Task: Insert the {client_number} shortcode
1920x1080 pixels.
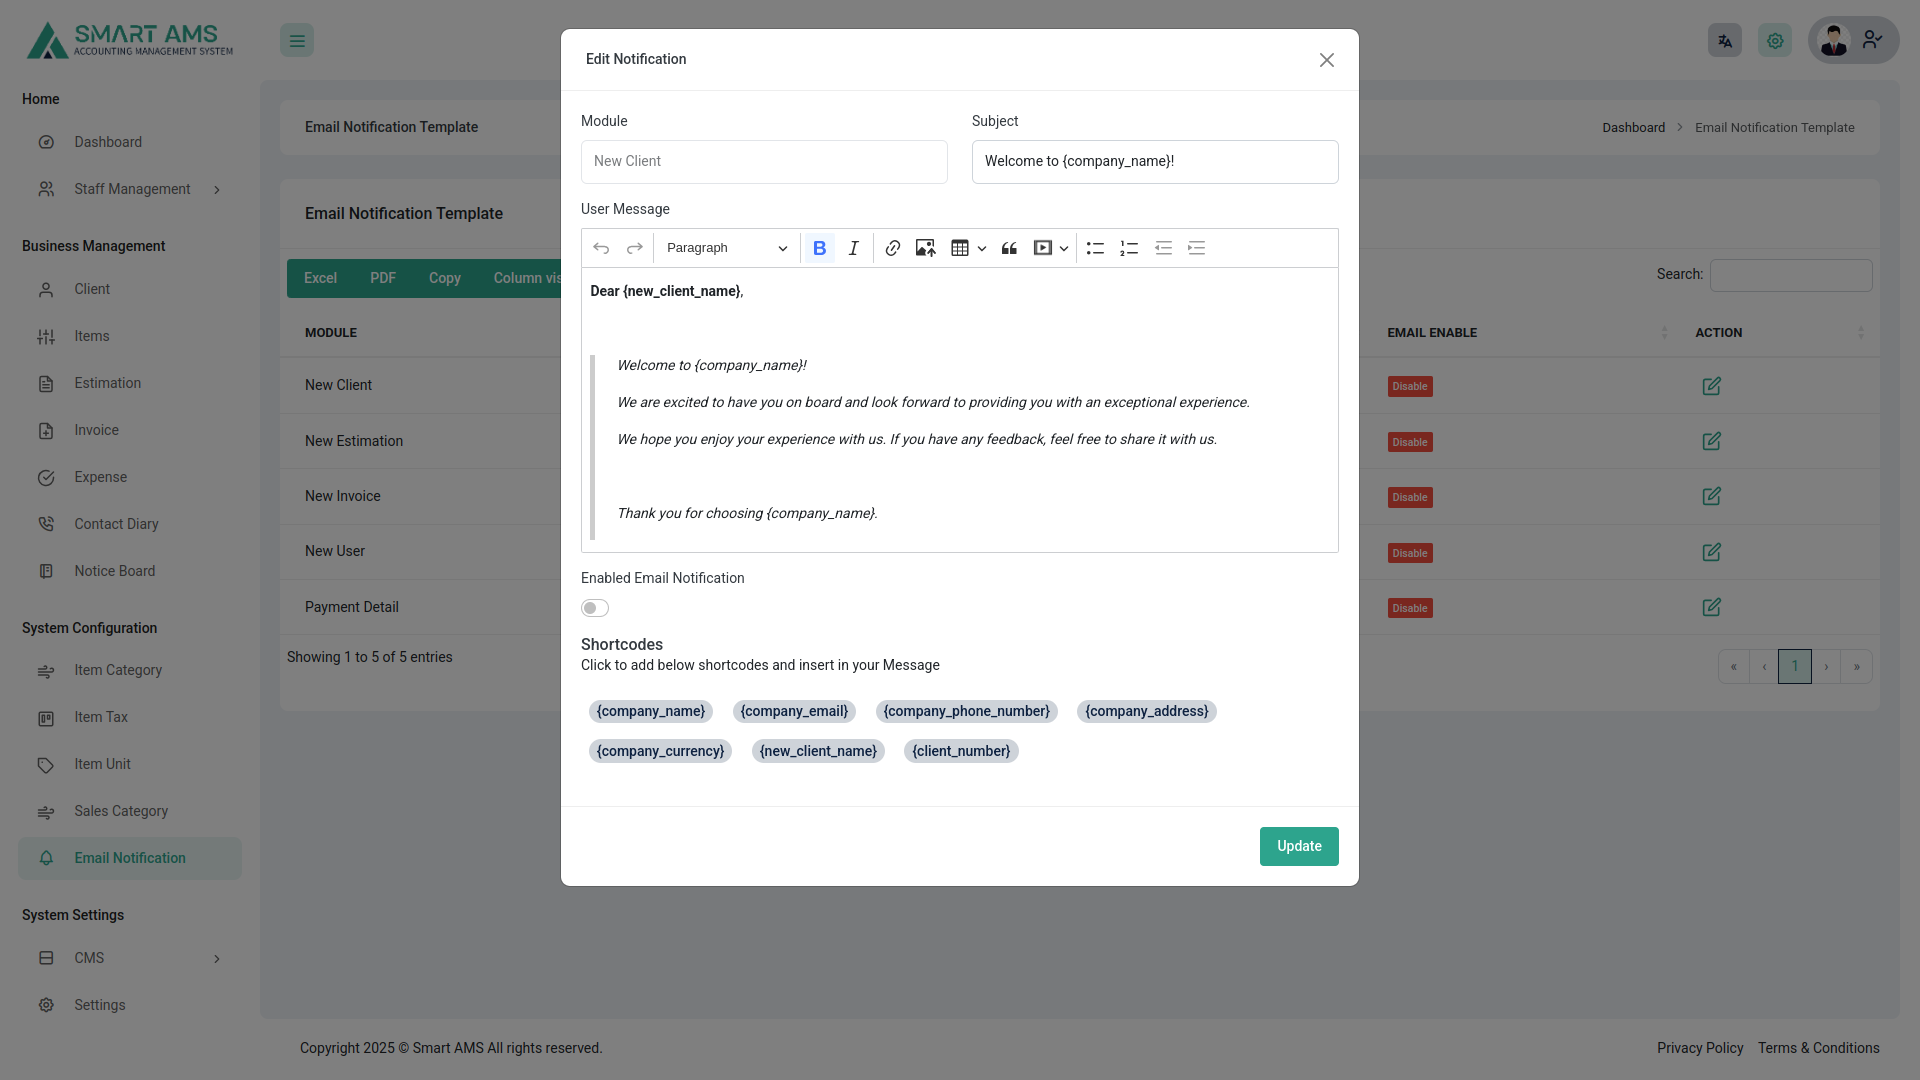Action: point(961,751)
